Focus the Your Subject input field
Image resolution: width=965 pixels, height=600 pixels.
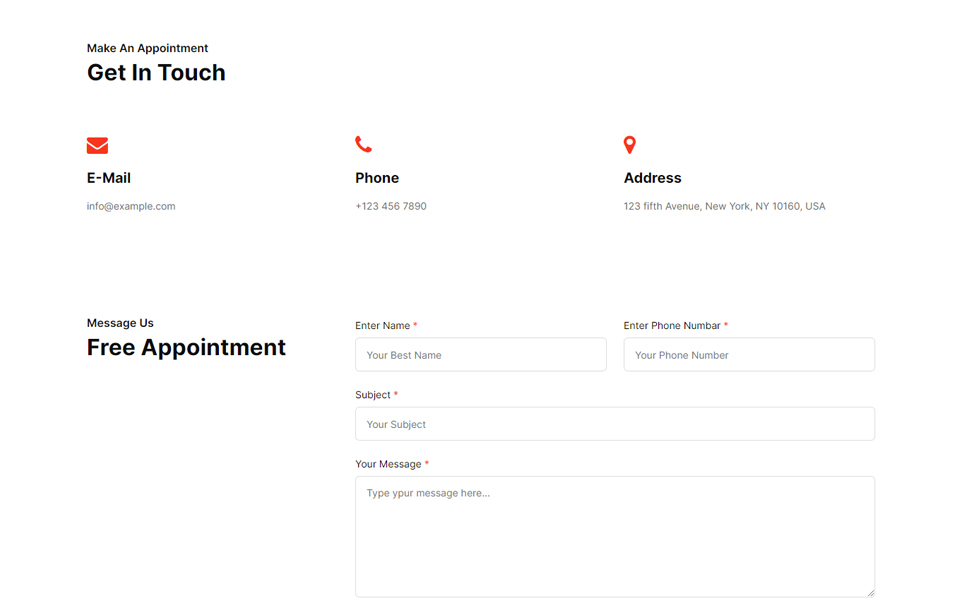pos(614,424)
